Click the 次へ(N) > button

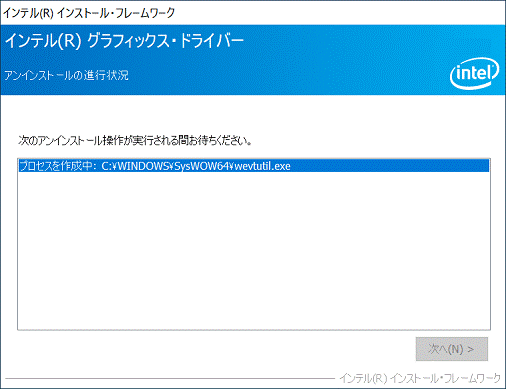452,349
